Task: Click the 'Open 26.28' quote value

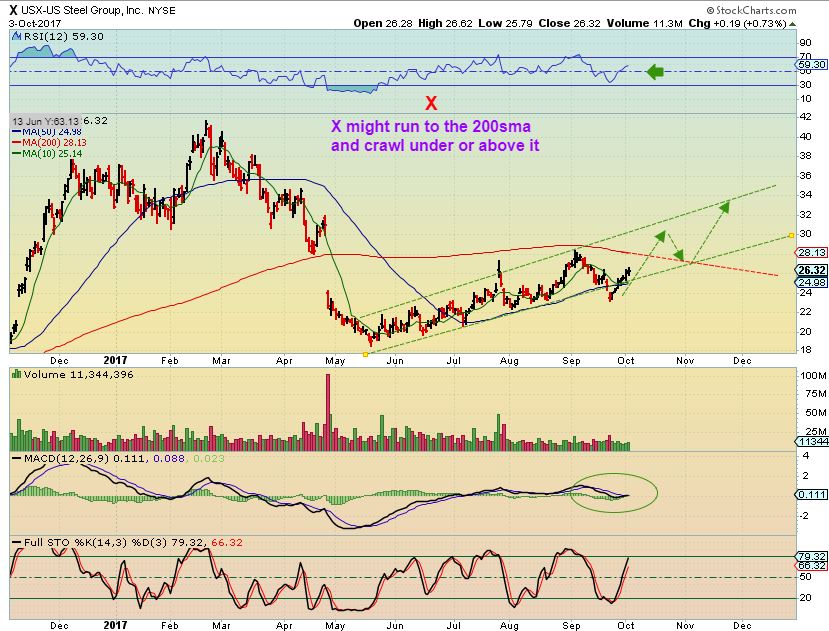Action: [383, 23]
